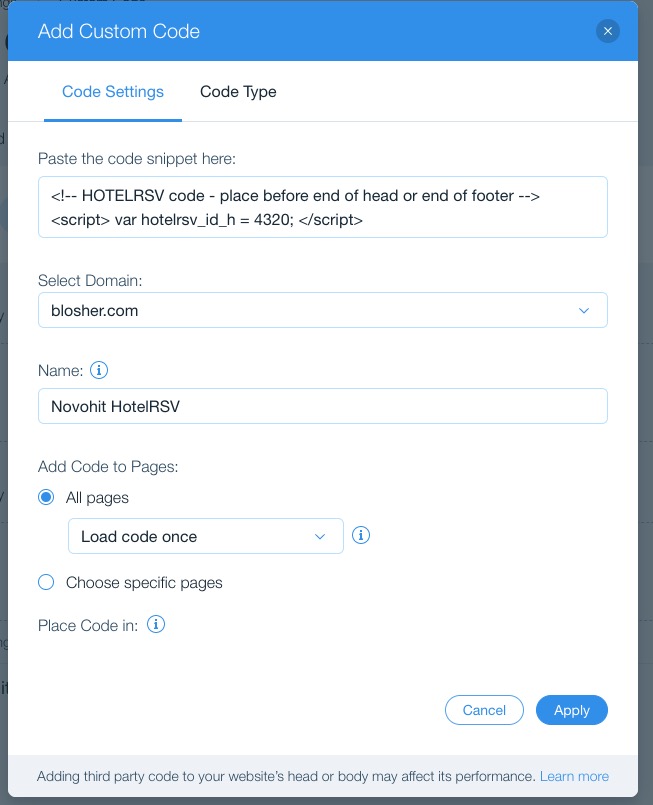This screenshot has width=653, height=805.
Task: Click into the code snippet text area
Action: (323, 207)
